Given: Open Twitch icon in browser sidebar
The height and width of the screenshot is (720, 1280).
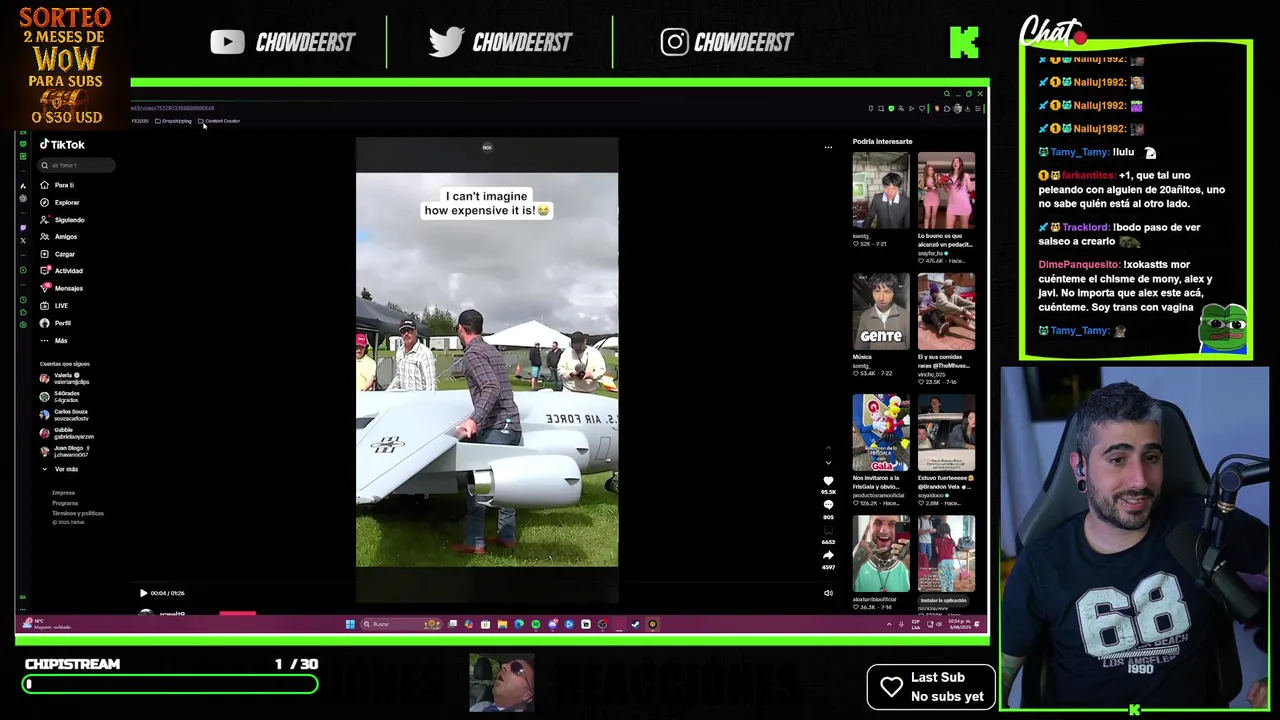Looking at the screenshot, I should [x=23, y=227].
